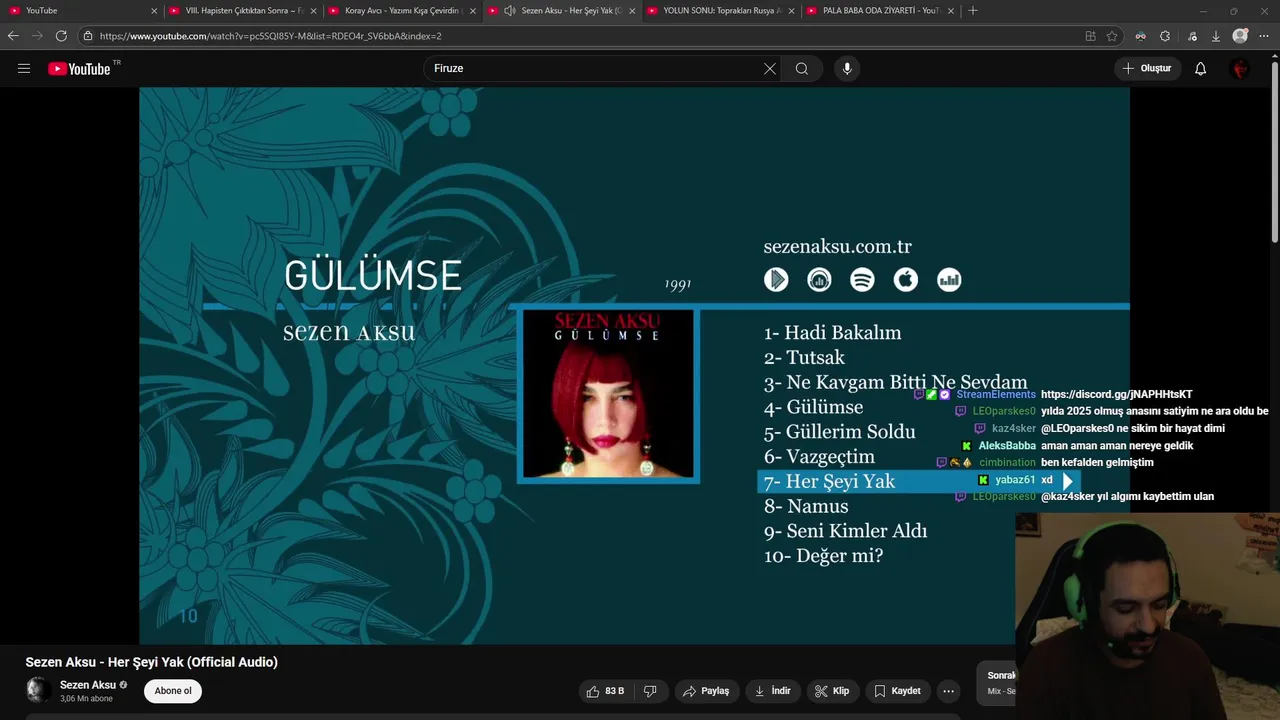Open the YouTube hamburger guide menu
The width and height of the screenshot is (1280, 720).
[24, 68]
